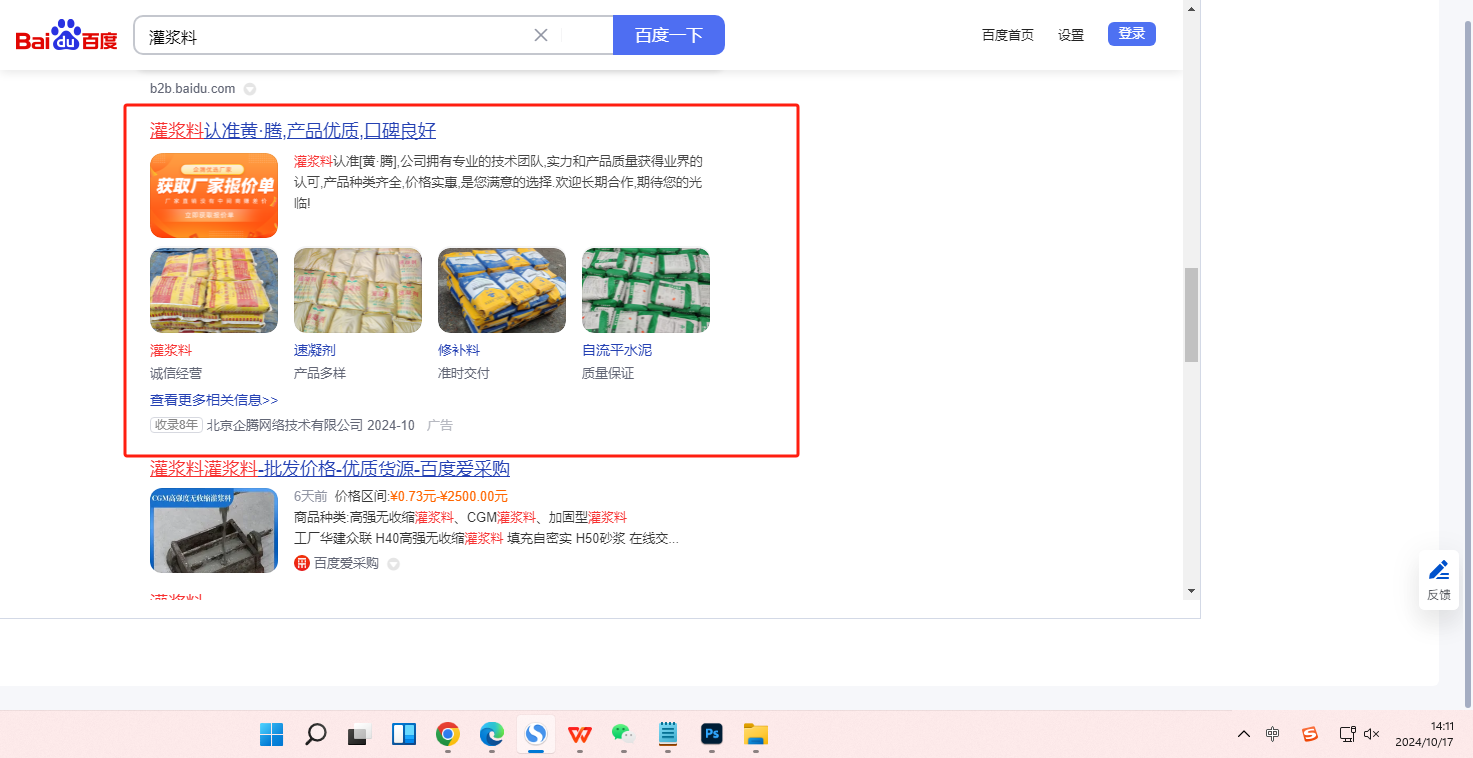Click the 产品多样 caption
The image size is (1473, 758).
[x=320, y=374]
